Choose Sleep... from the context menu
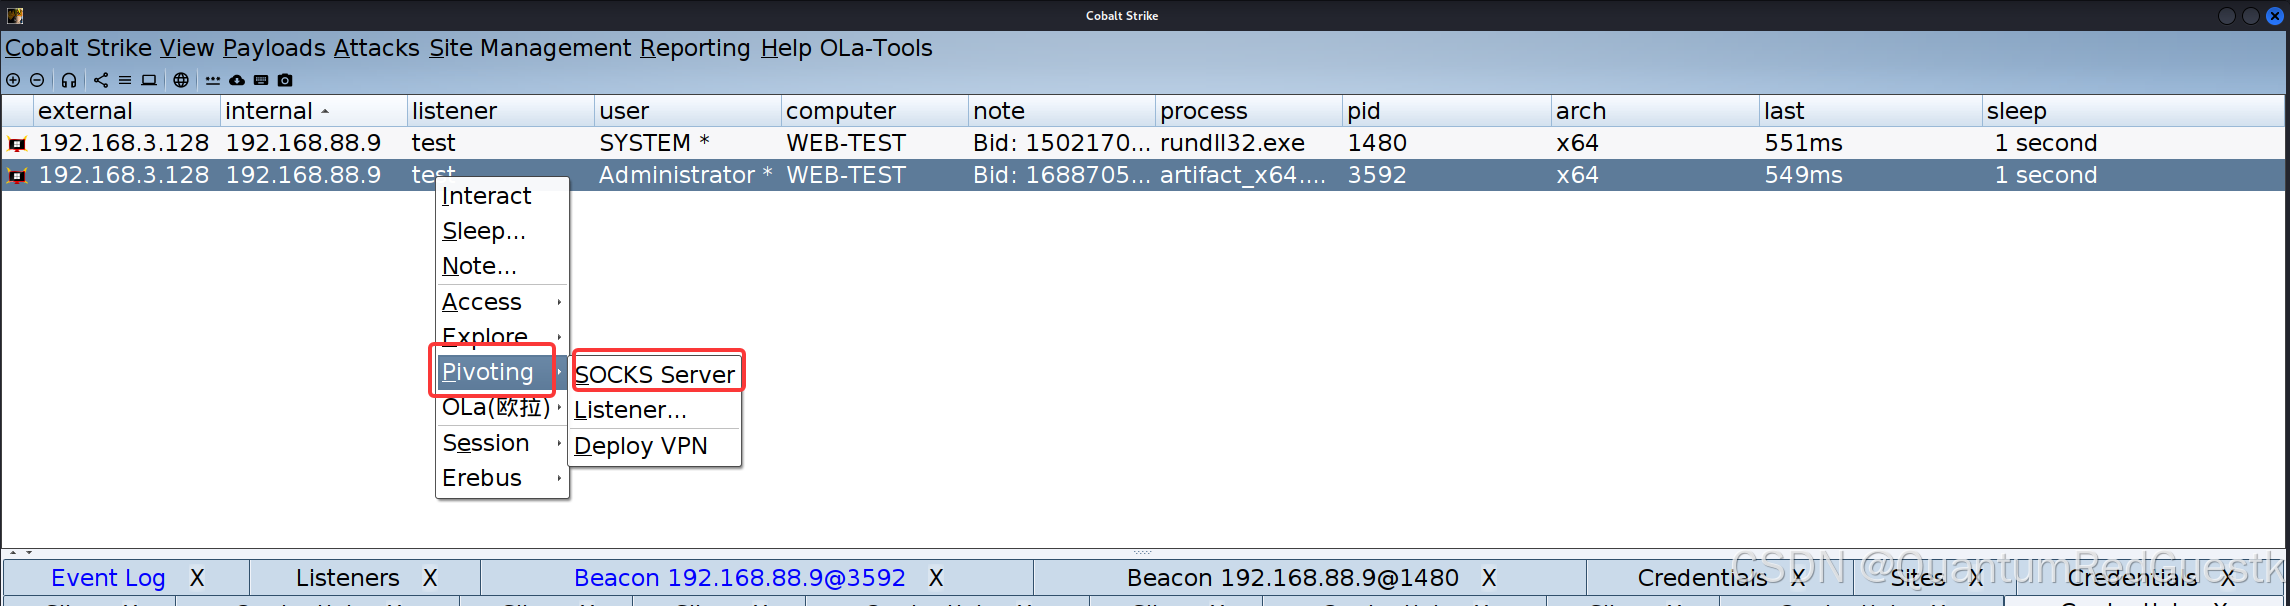Image resolution: width=2290 pixels, height=606 pixels. click(503, 231)
